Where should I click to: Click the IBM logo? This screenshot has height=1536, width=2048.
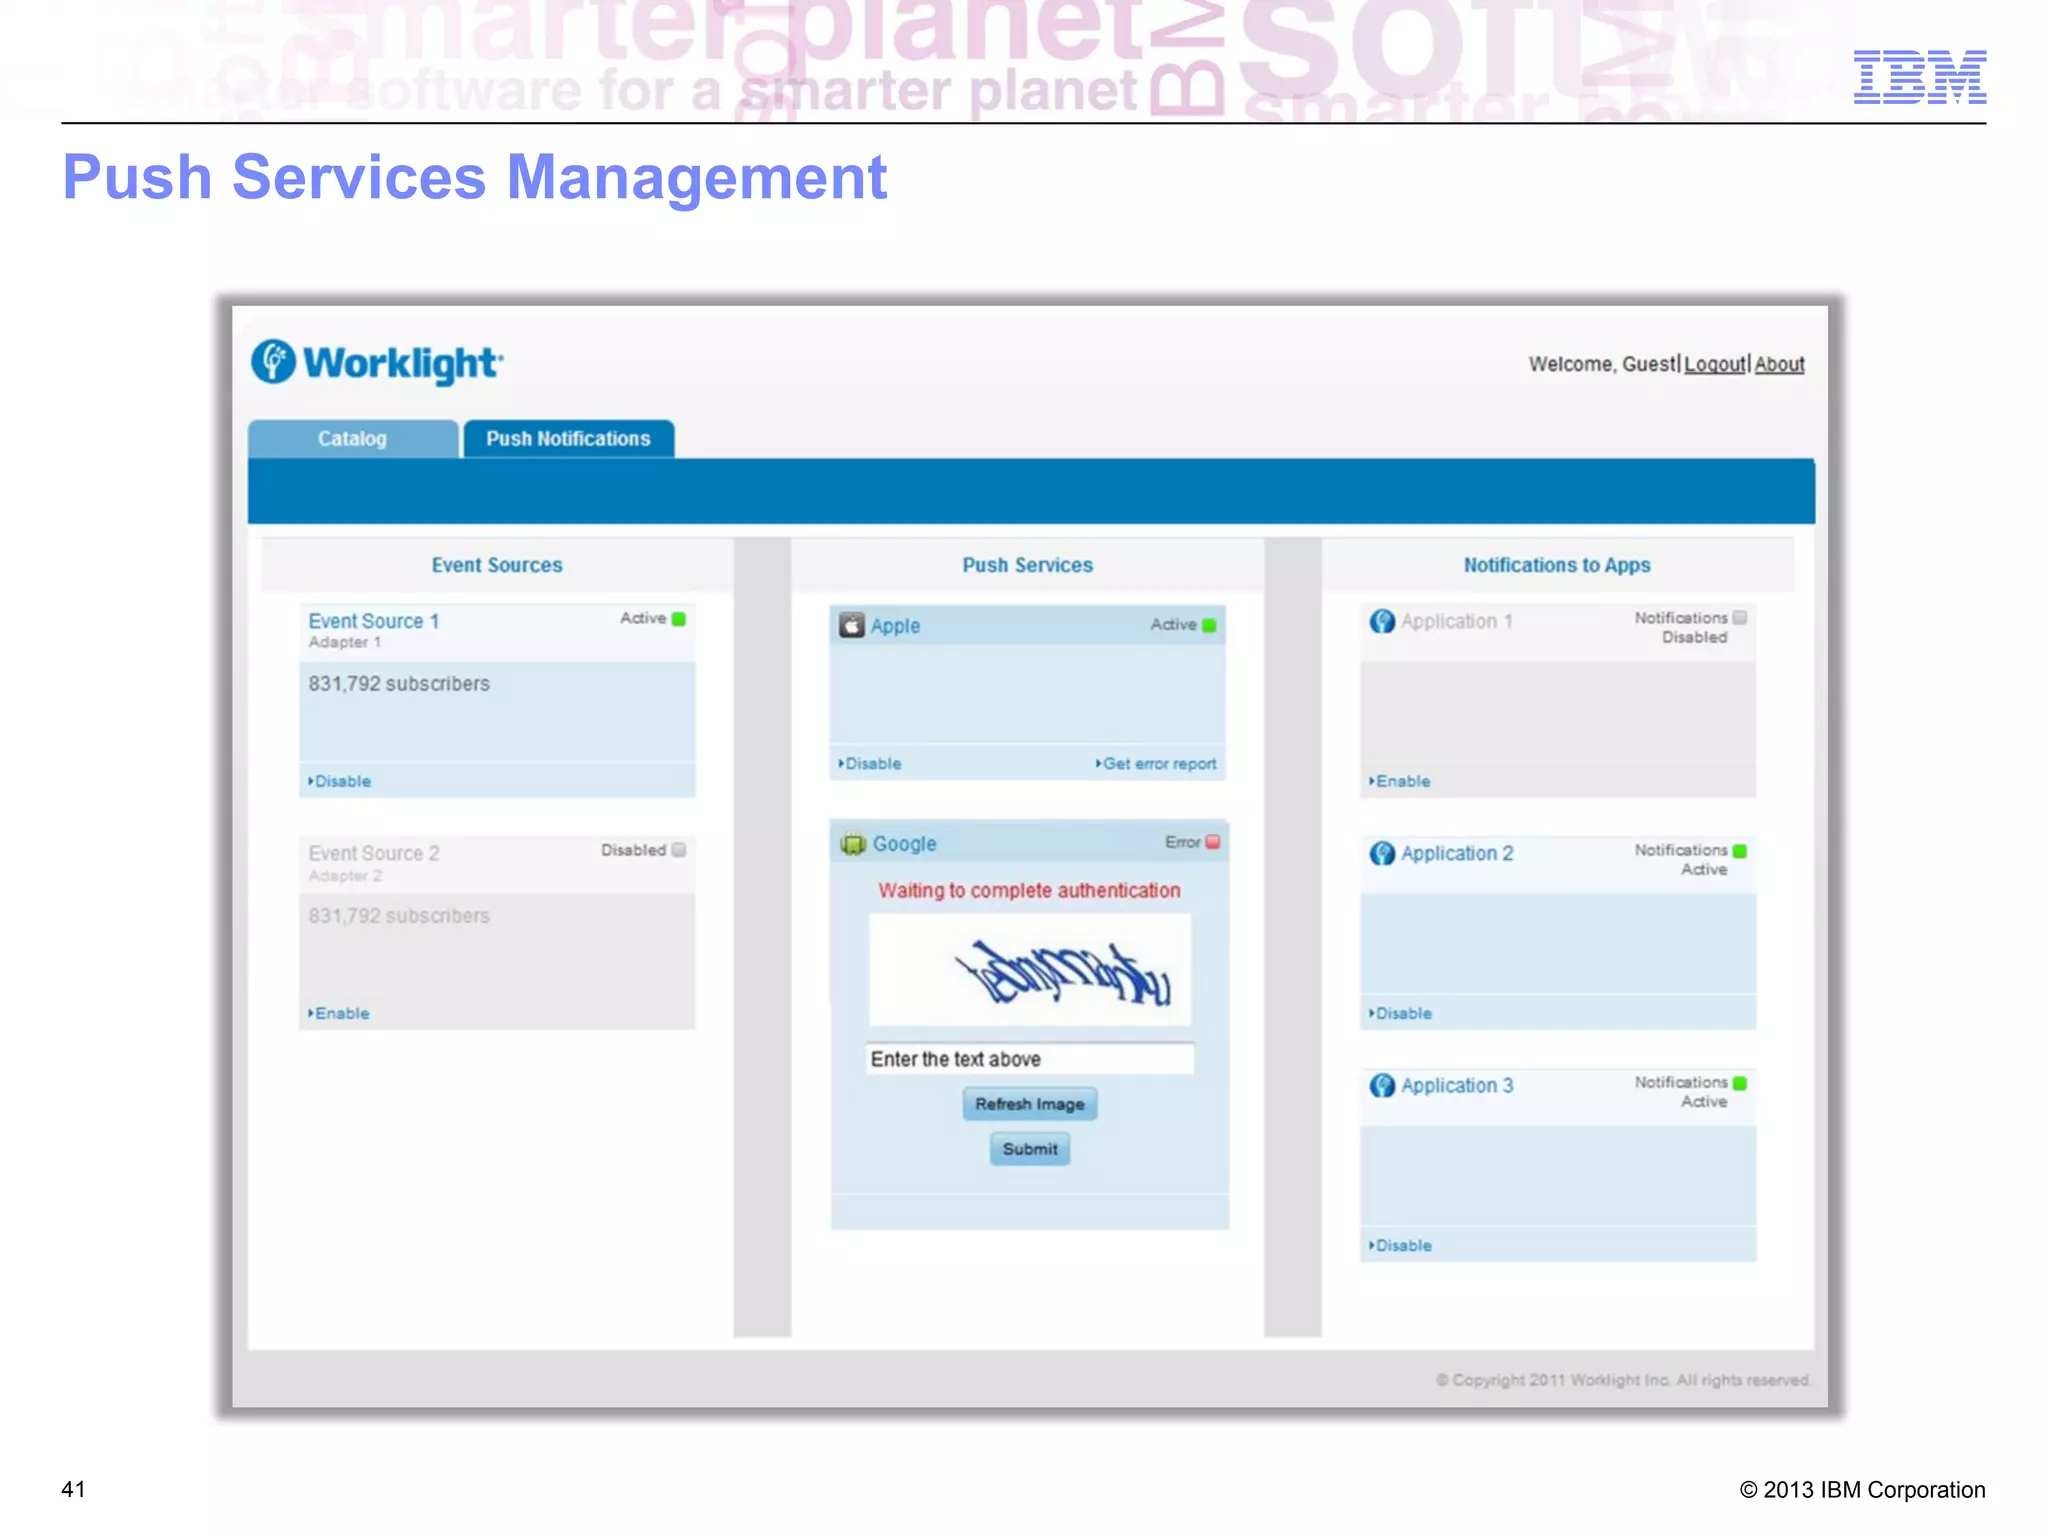coord(1919,77)
